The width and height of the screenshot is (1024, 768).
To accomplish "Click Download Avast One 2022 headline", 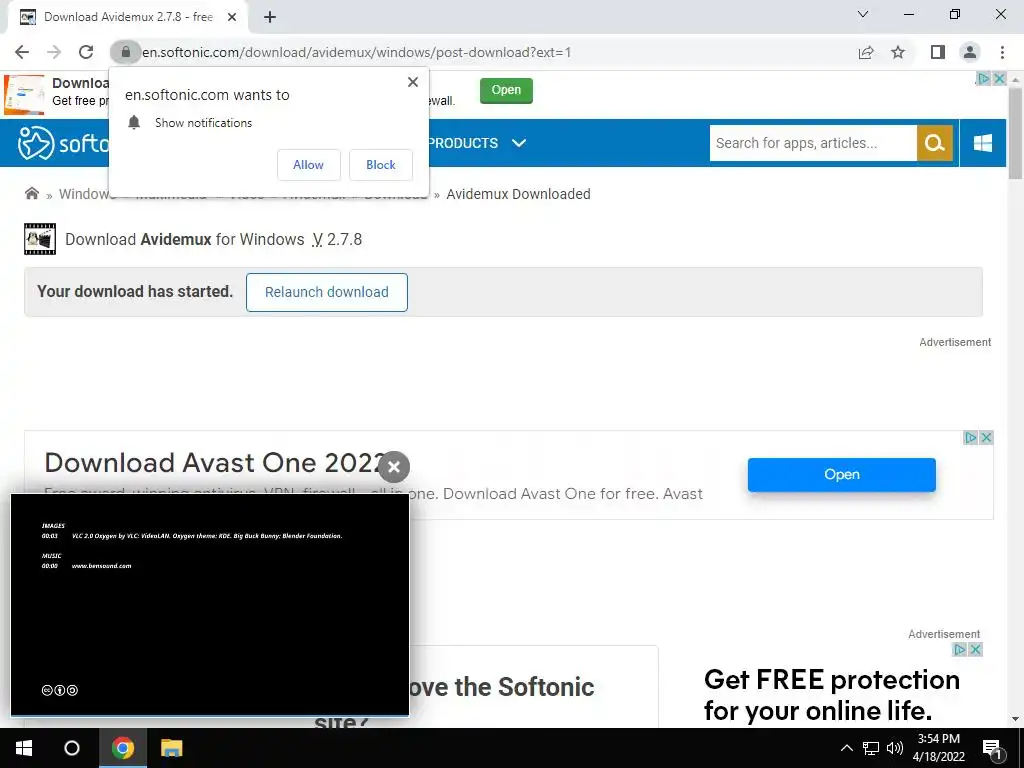I will click(215, 463).
